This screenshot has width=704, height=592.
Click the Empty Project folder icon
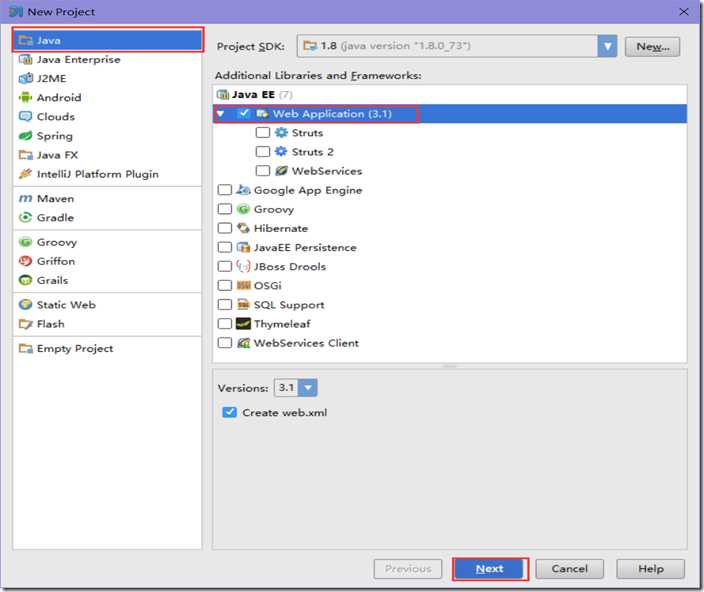click(26, 348)
